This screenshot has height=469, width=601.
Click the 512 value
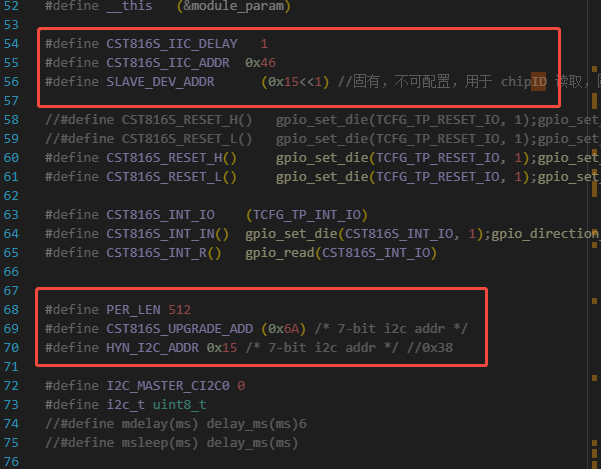coord(180,310)
